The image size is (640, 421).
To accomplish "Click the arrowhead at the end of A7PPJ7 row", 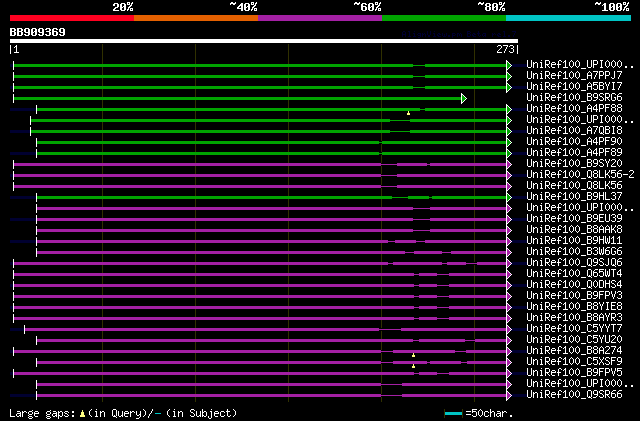I will click(x=509, y=76).
